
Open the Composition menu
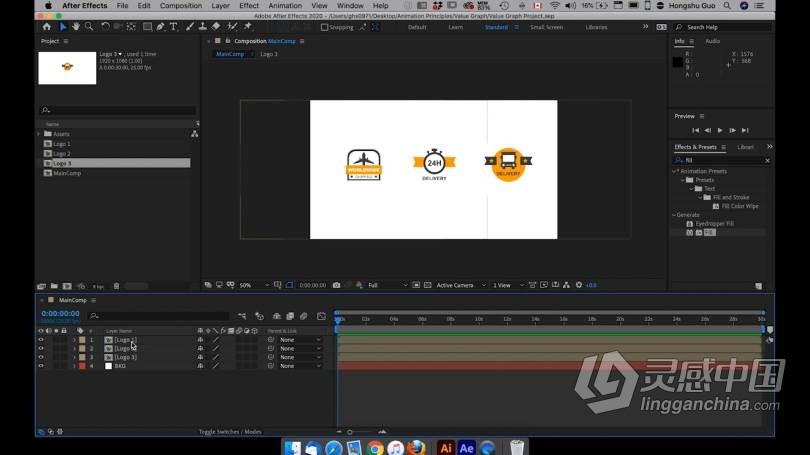181,6
